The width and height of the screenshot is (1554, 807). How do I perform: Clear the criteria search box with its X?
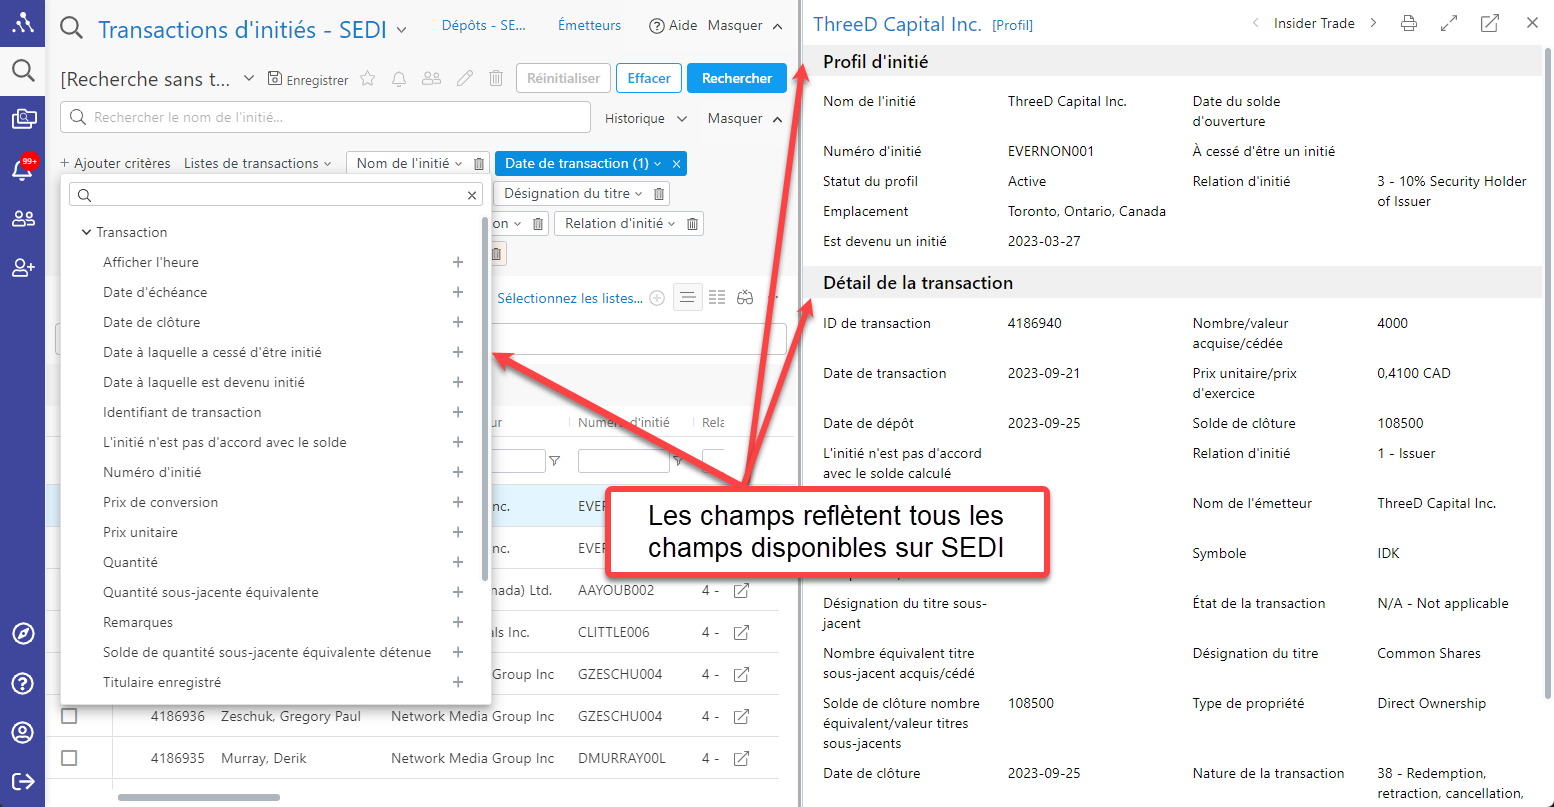[472, 196]
